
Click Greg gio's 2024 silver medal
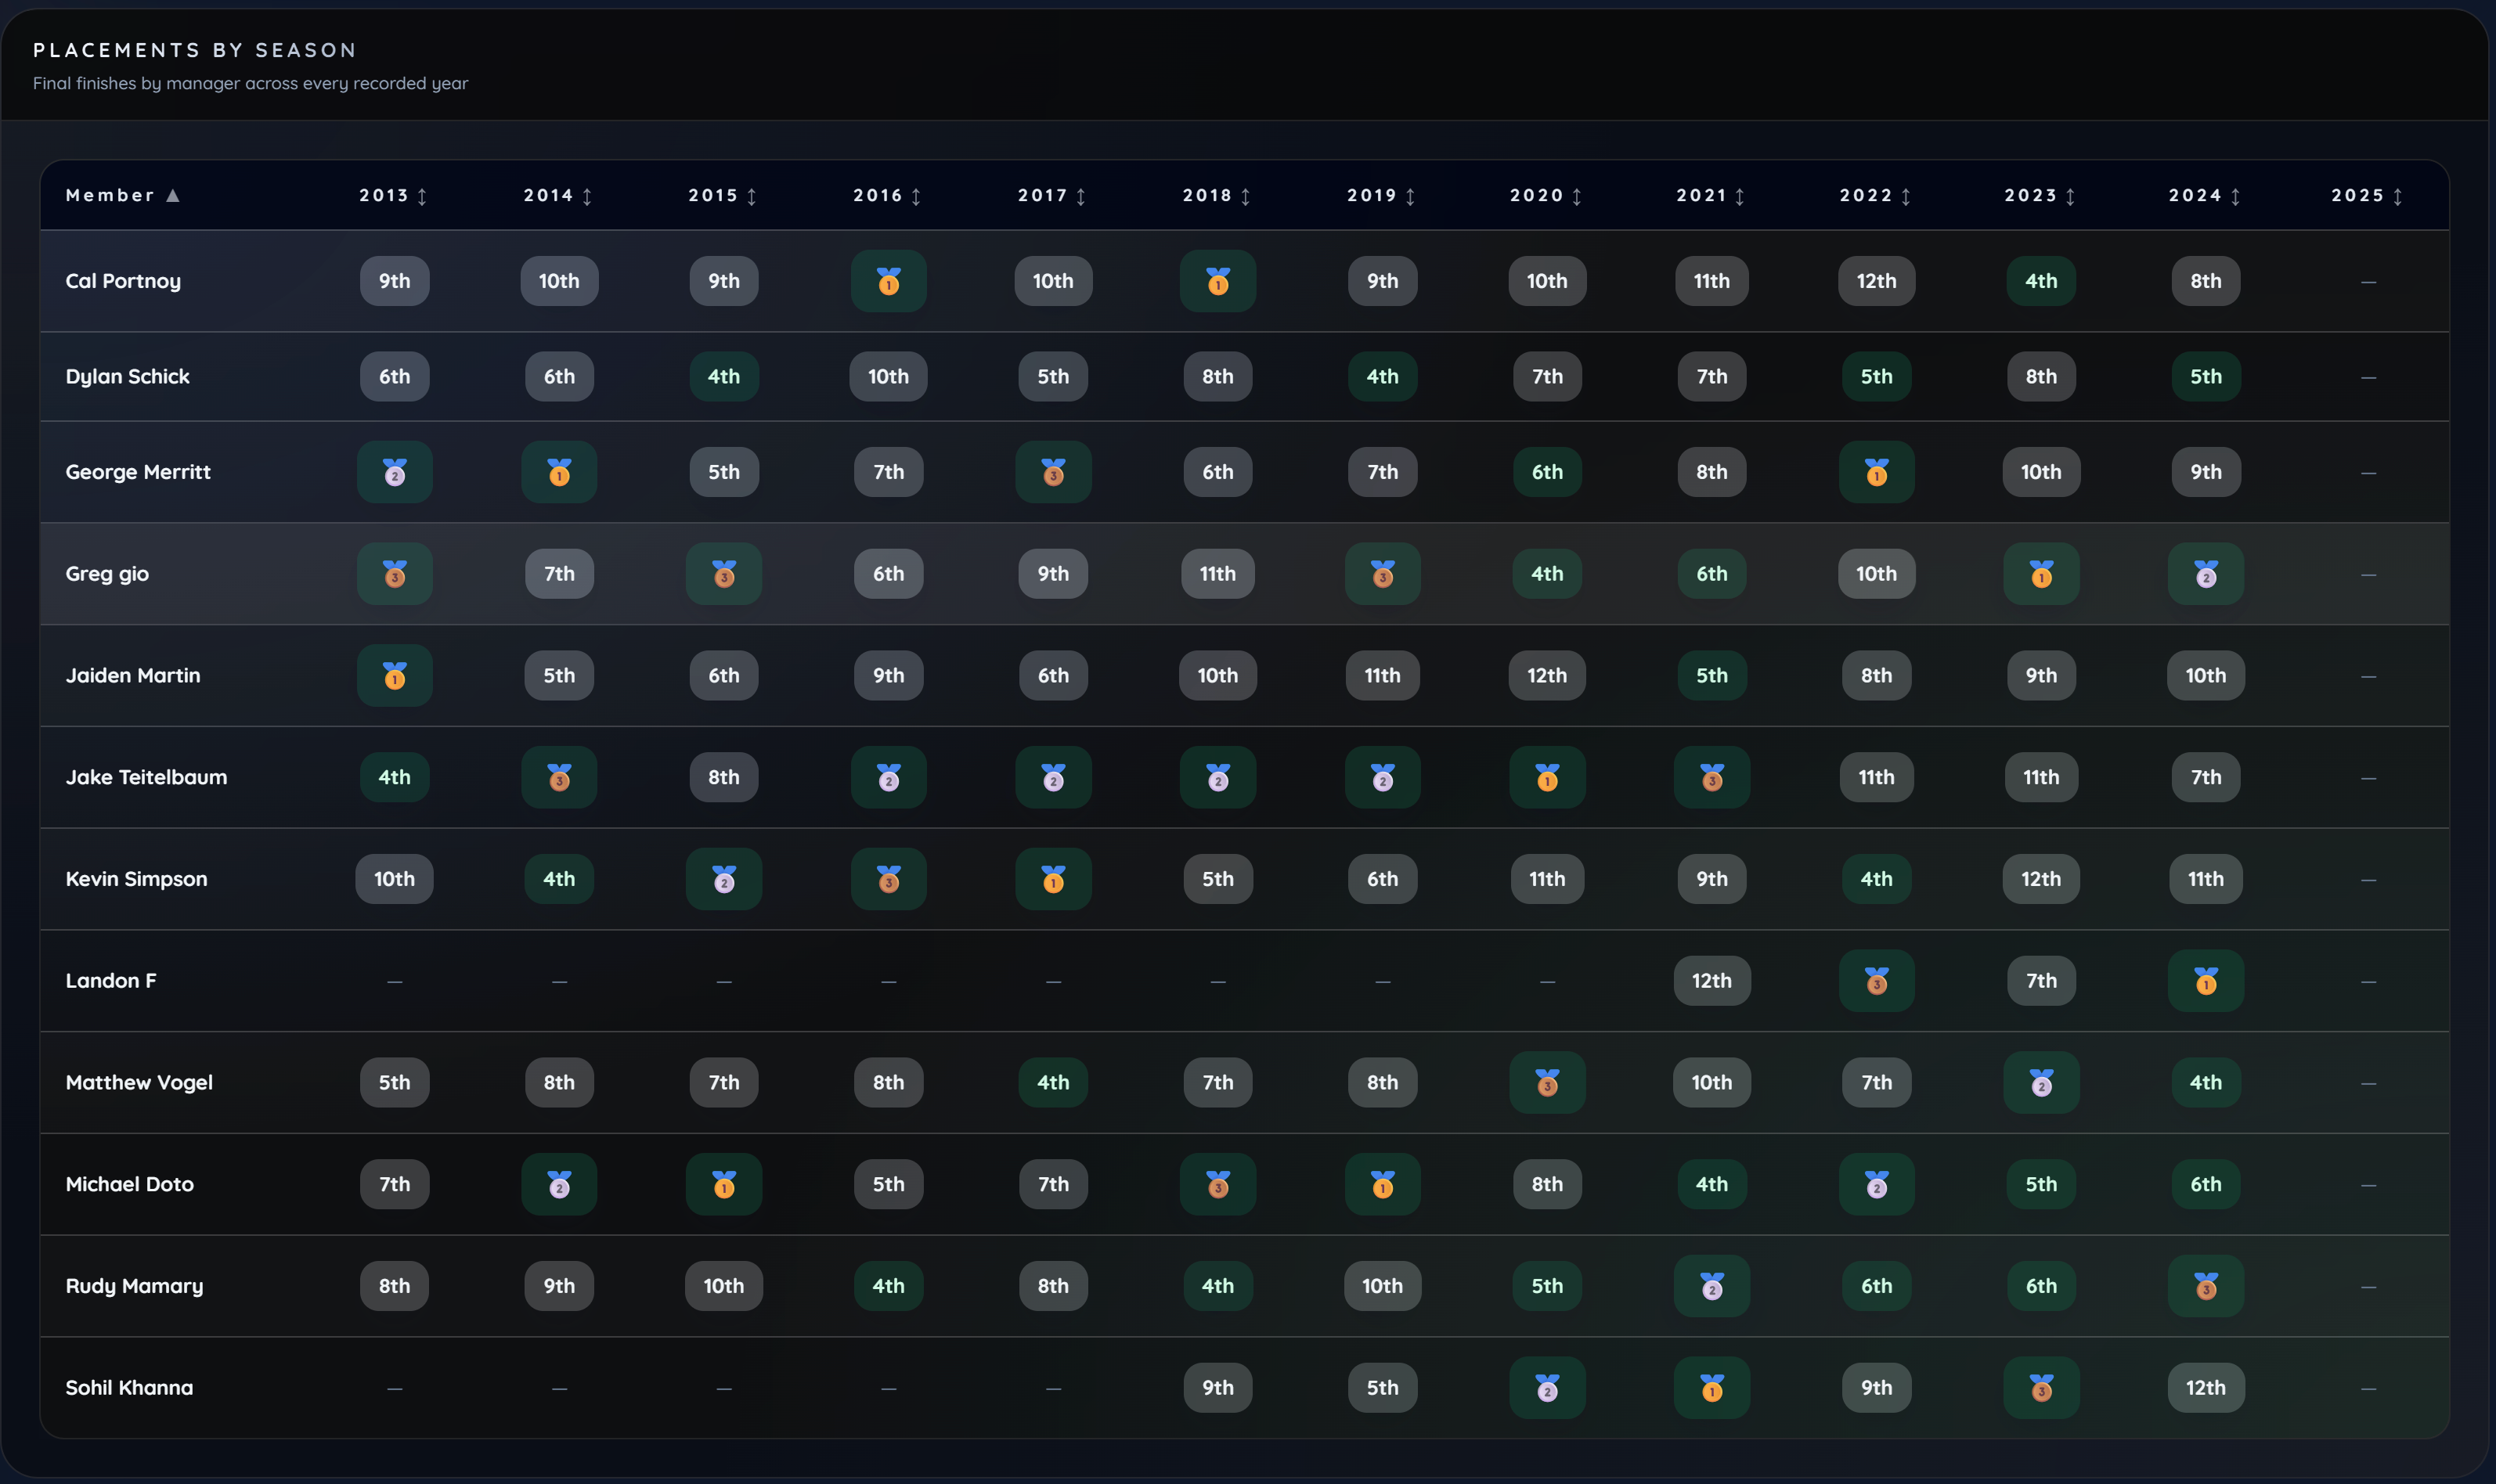pyautogui.click(x=2206, y=574)
